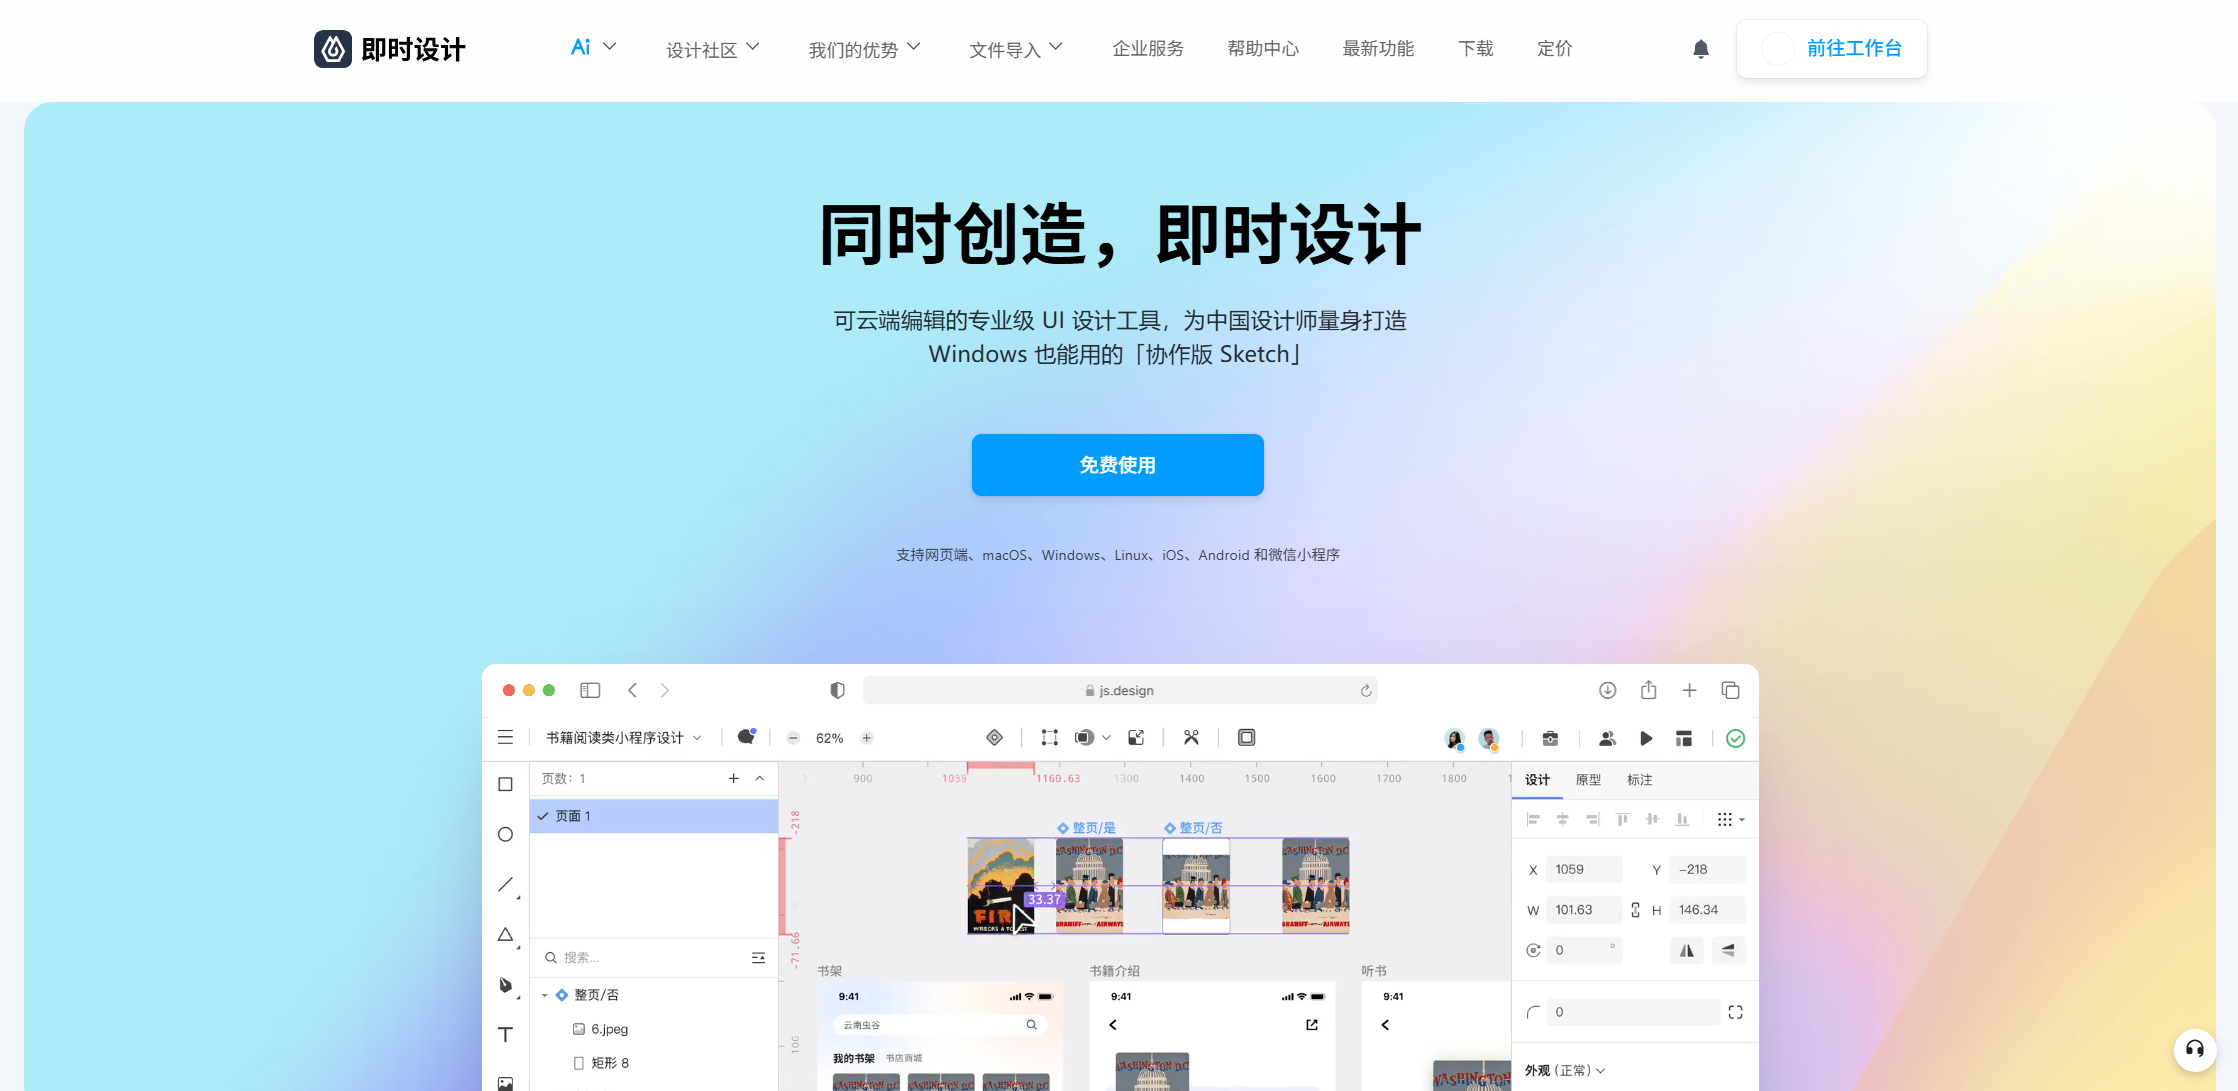Viewport: 2238px width, 1091px height.
Task: Click the 62% zoom level
Action: tap(830, 739)
